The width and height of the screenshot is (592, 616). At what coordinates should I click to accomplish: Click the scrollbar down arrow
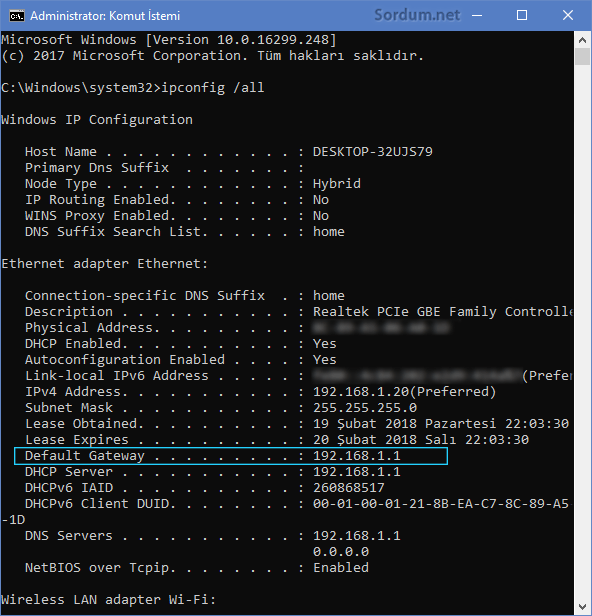[x=583, y=607]
